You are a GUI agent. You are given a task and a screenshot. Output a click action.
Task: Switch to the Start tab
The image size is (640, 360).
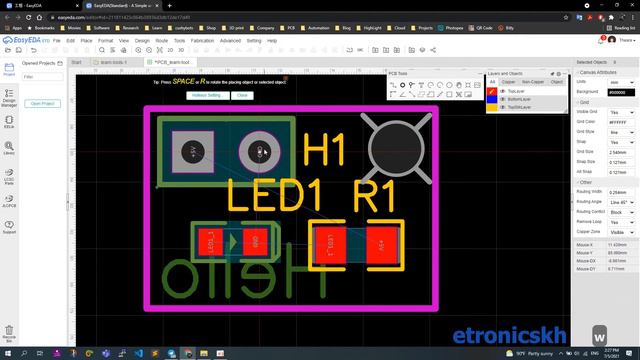click(x=76, y=62)
